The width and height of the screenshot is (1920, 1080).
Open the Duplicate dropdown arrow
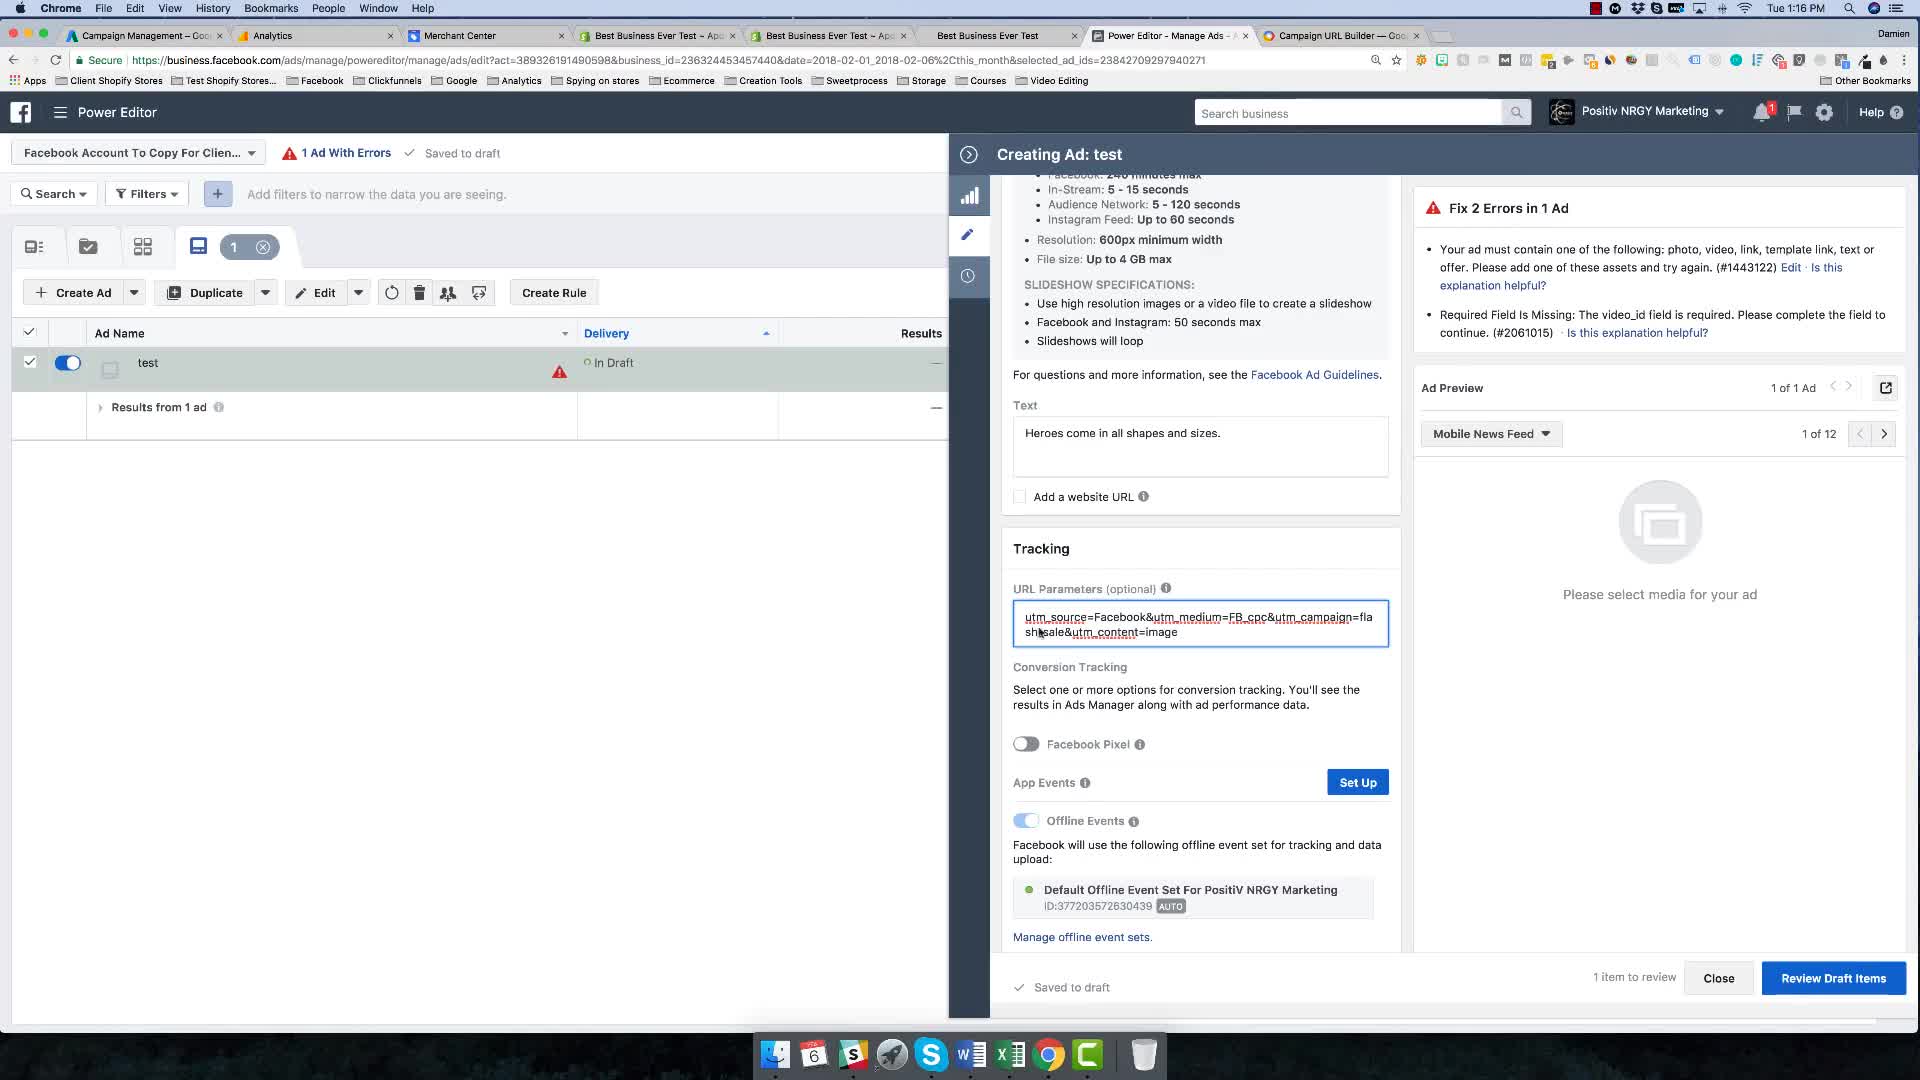[265, 293]
